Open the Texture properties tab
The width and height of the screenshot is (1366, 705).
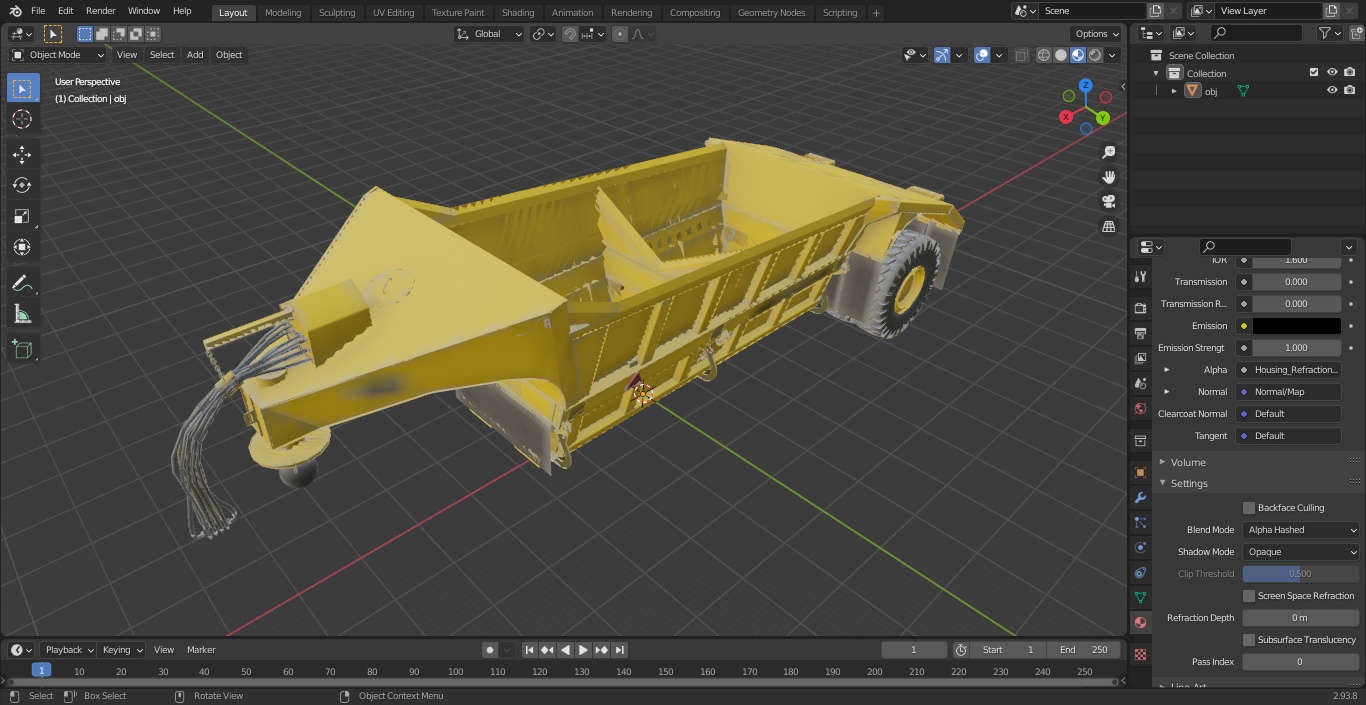pos(1140,654)
